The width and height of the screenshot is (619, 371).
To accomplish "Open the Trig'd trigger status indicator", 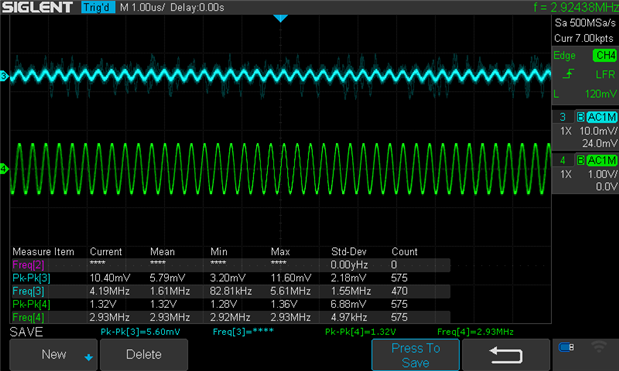I will 98,7.
